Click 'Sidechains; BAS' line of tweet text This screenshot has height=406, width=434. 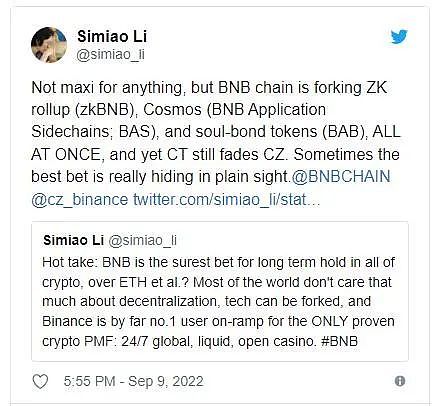pyautogui.click(x=216, y=132)
